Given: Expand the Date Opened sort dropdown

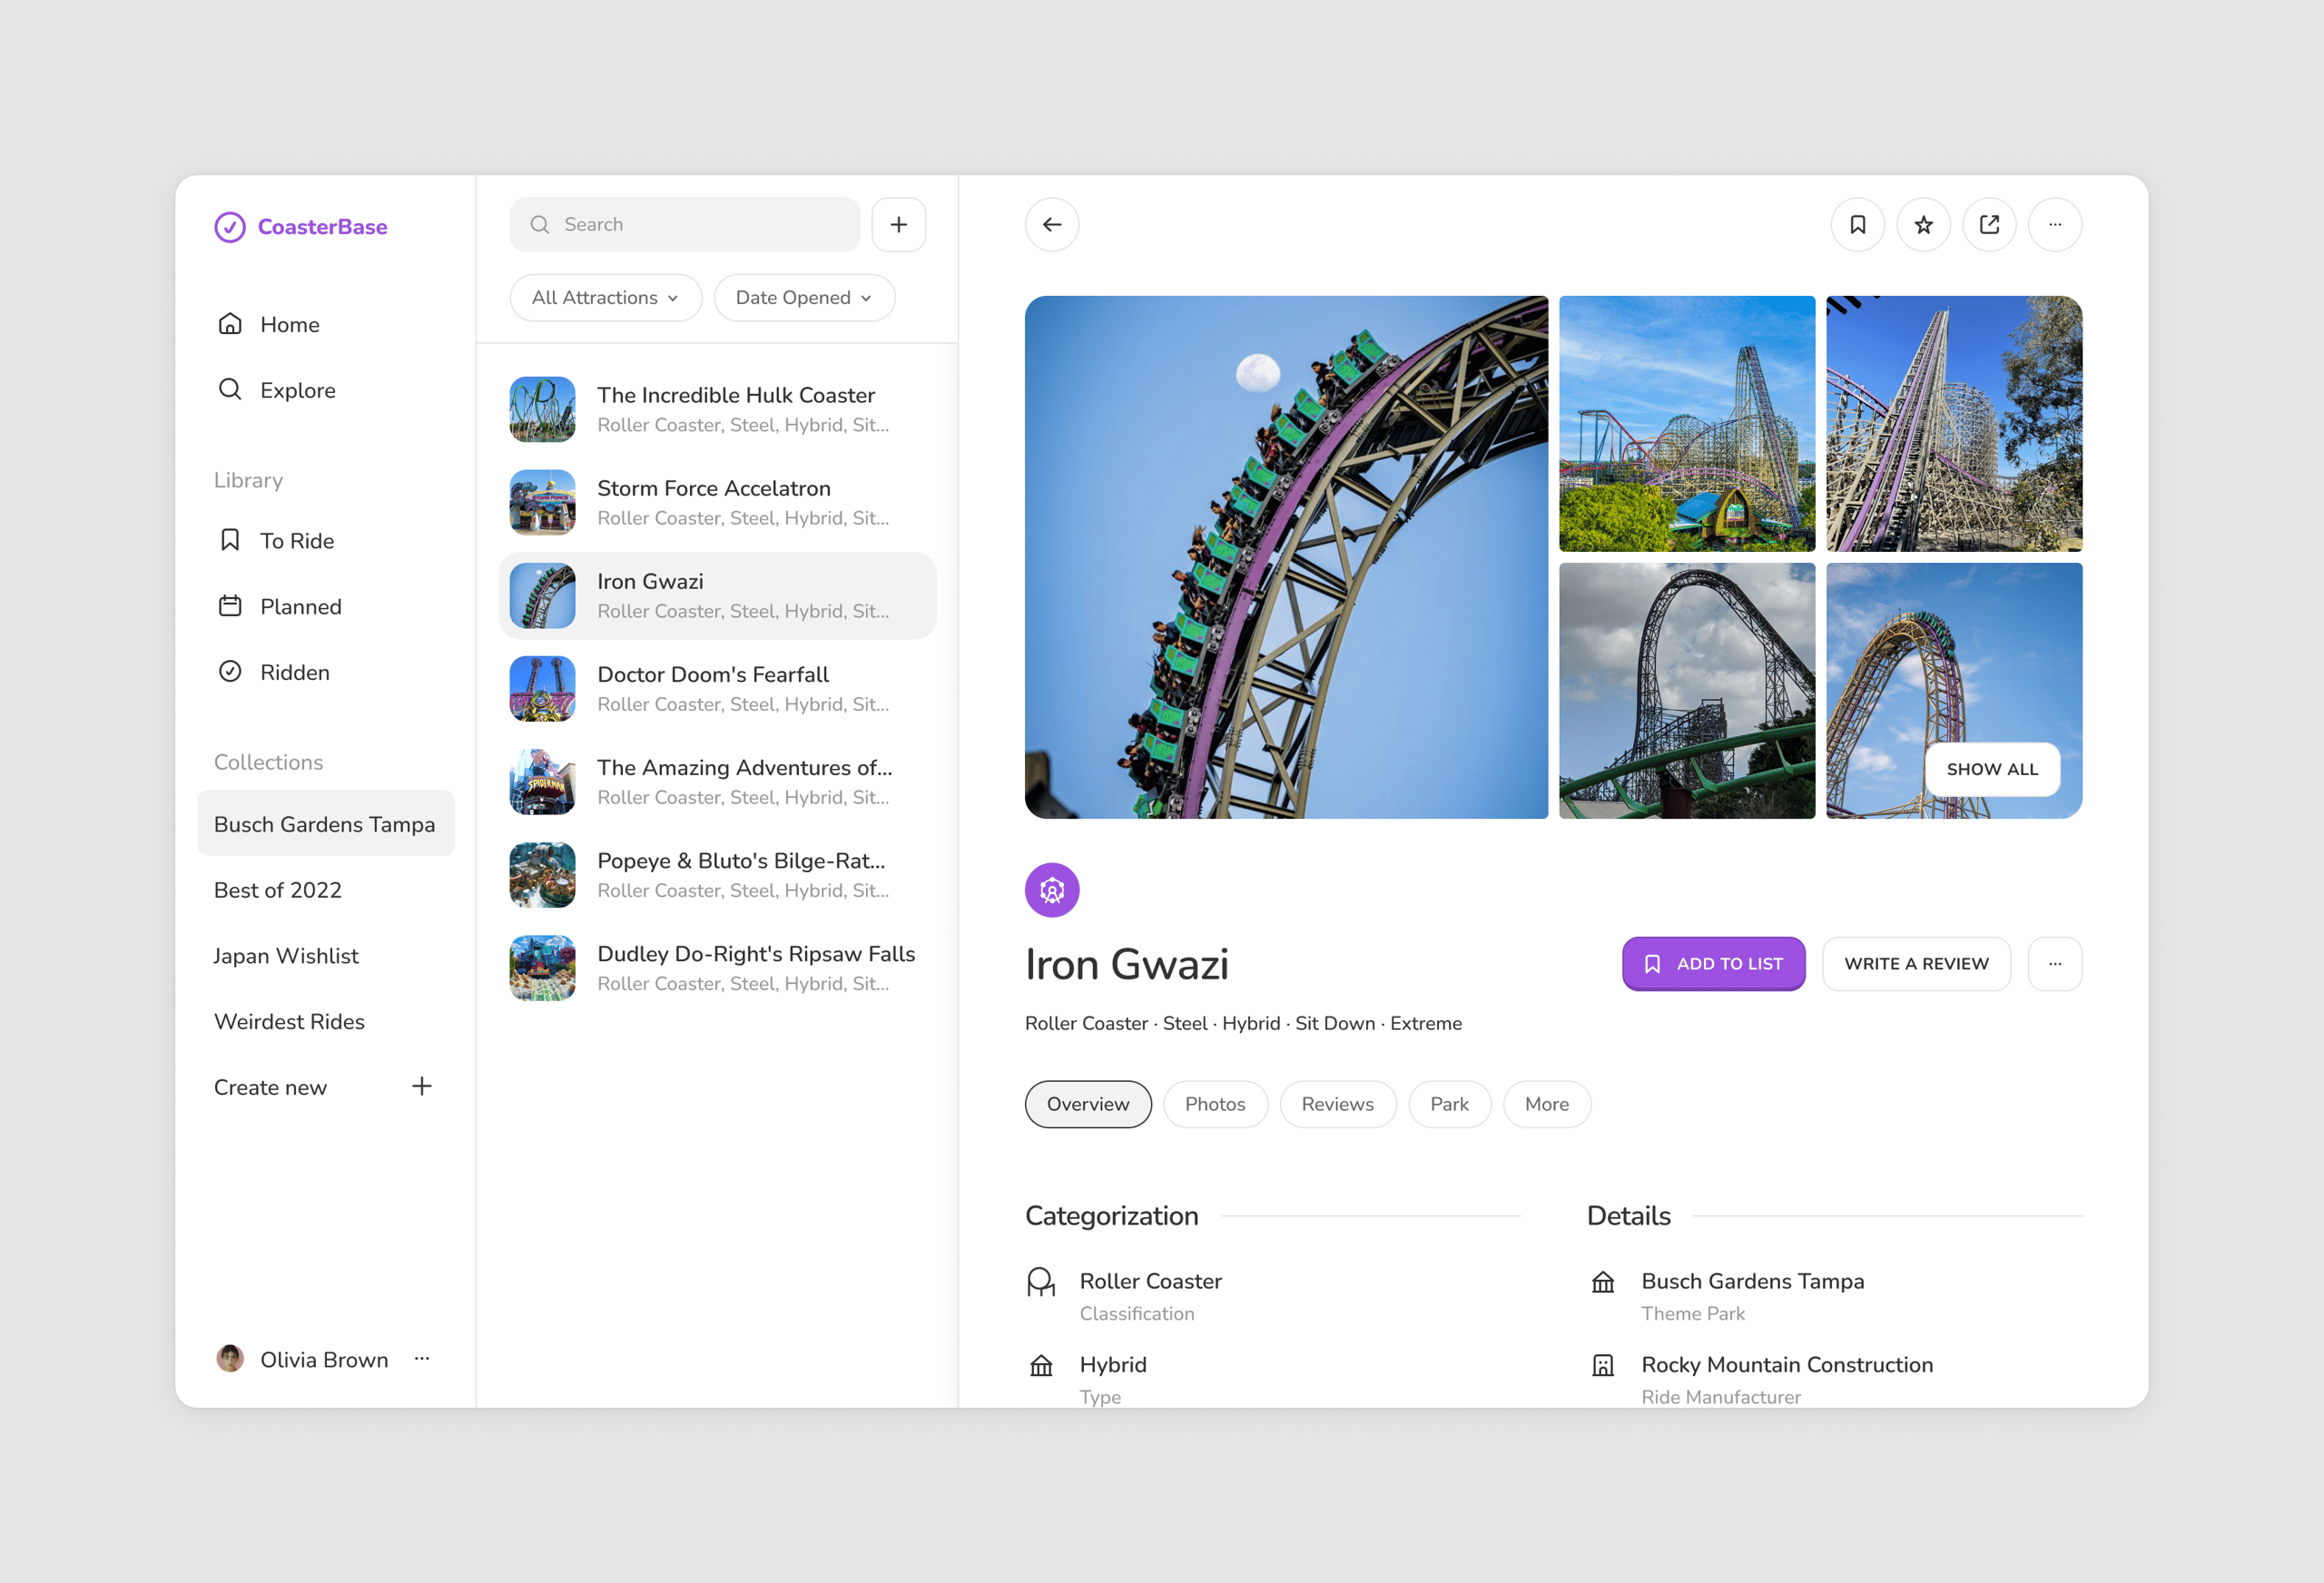Looking at the screenshot, I should [x=803, y=298].
